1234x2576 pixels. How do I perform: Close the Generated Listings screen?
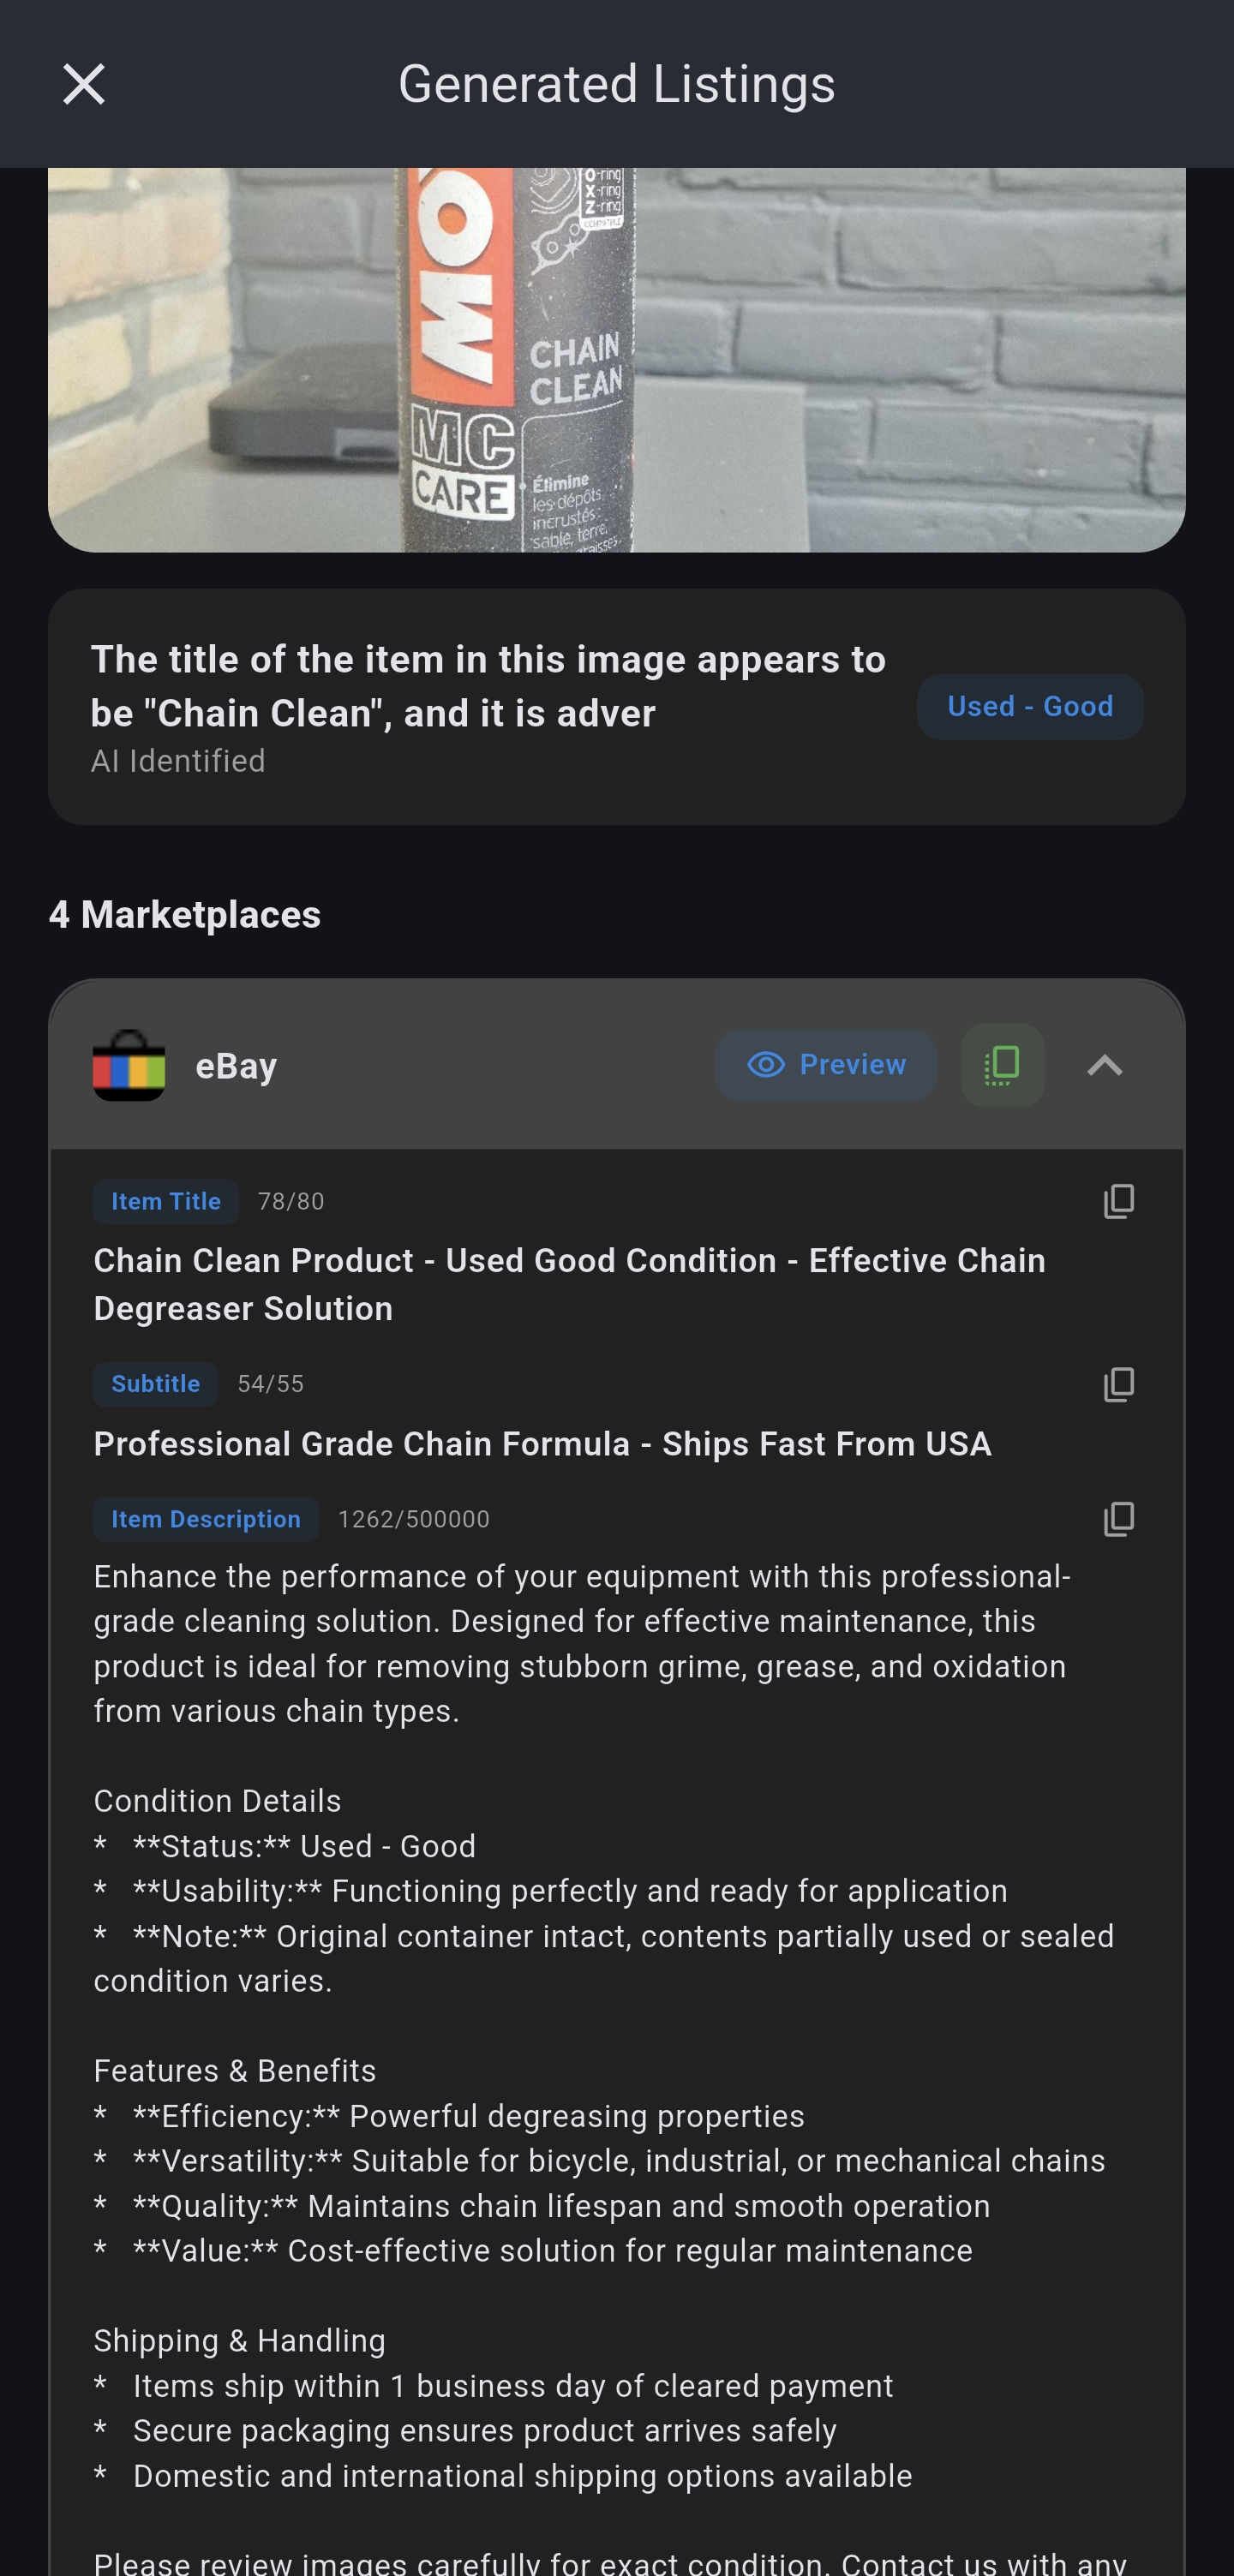83,84
